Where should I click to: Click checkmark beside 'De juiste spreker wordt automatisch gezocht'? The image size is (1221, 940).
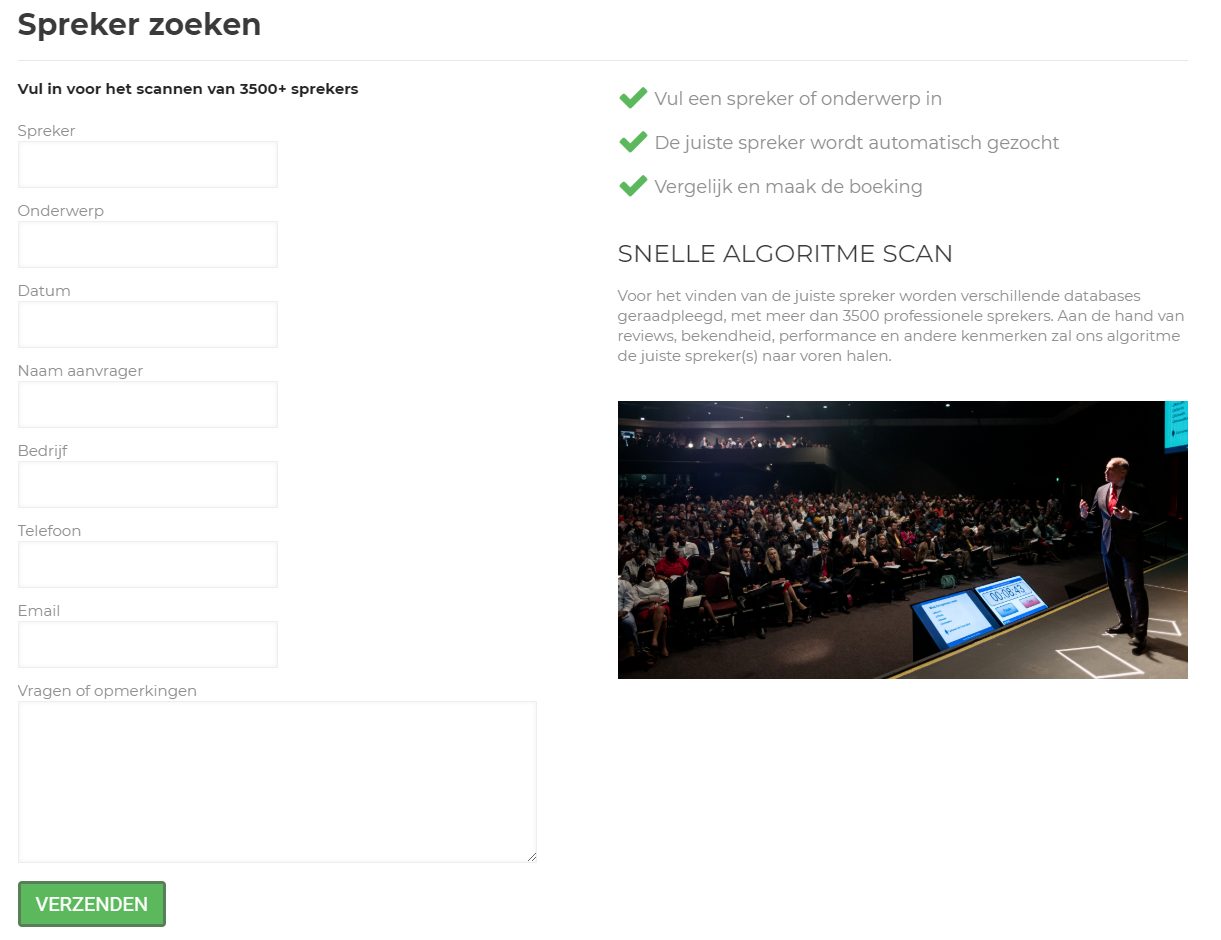click(633, 142)
